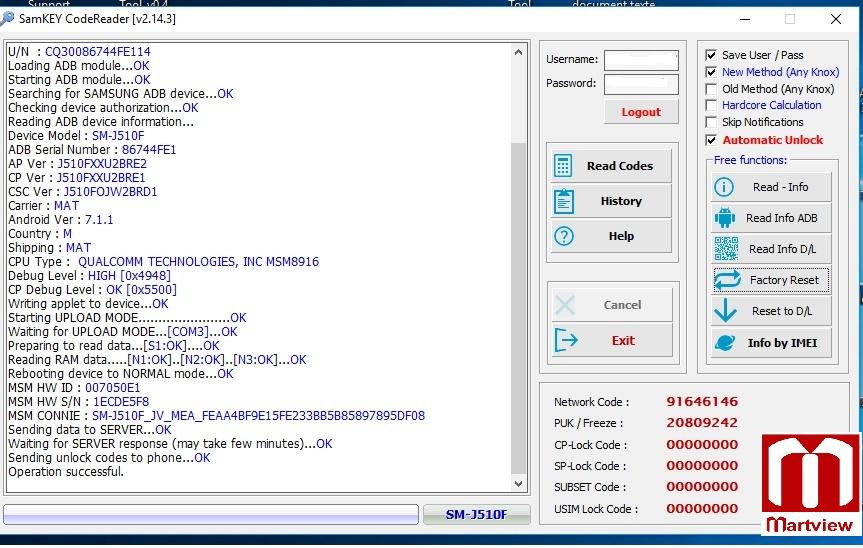Image resolution: width=863 pixels, height=548 pixels.
Task: Click the exit arrow icon
Action: click(566, 340)
